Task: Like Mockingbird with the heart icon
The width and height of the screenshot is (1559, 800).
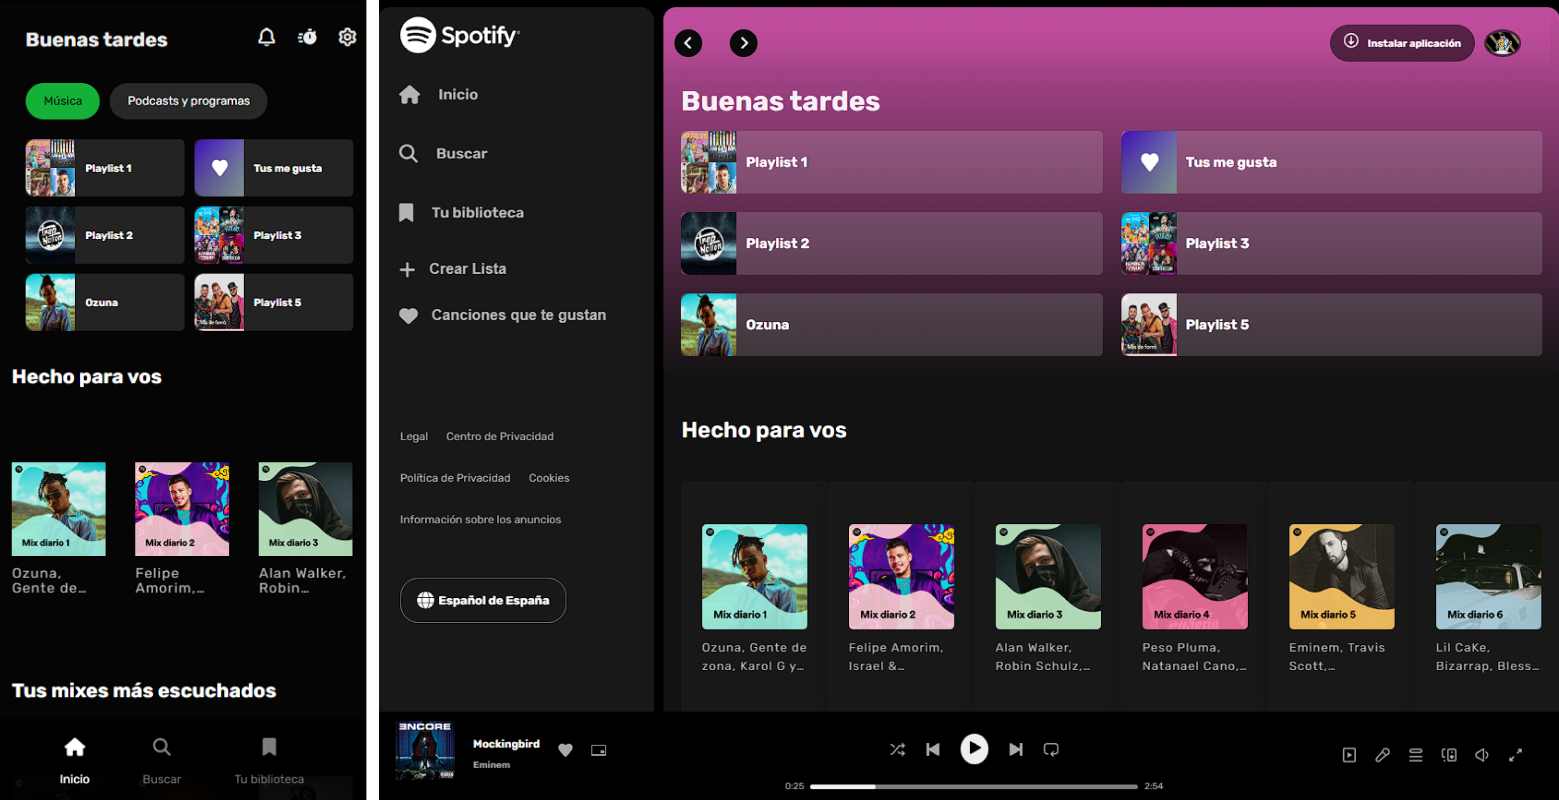Action: pos(565,750)
